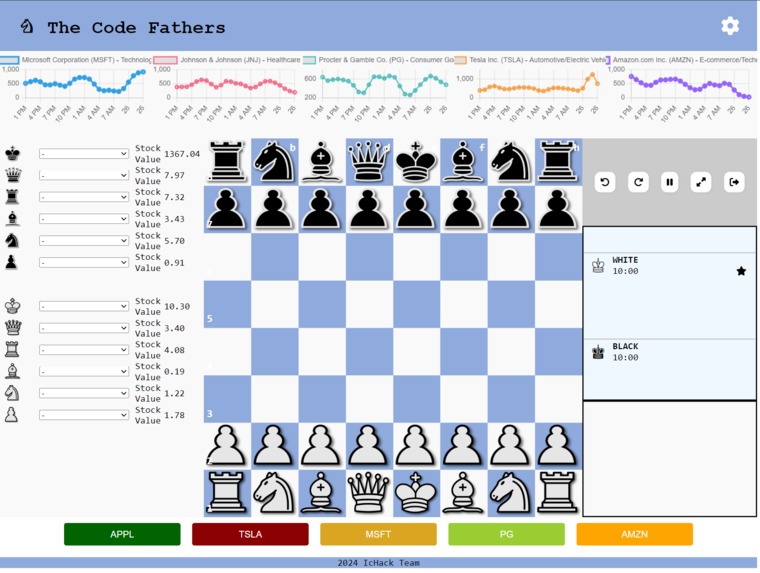Select the black pawn in front of the king
This screenshot has height=573, width=760.
[416, 209]
